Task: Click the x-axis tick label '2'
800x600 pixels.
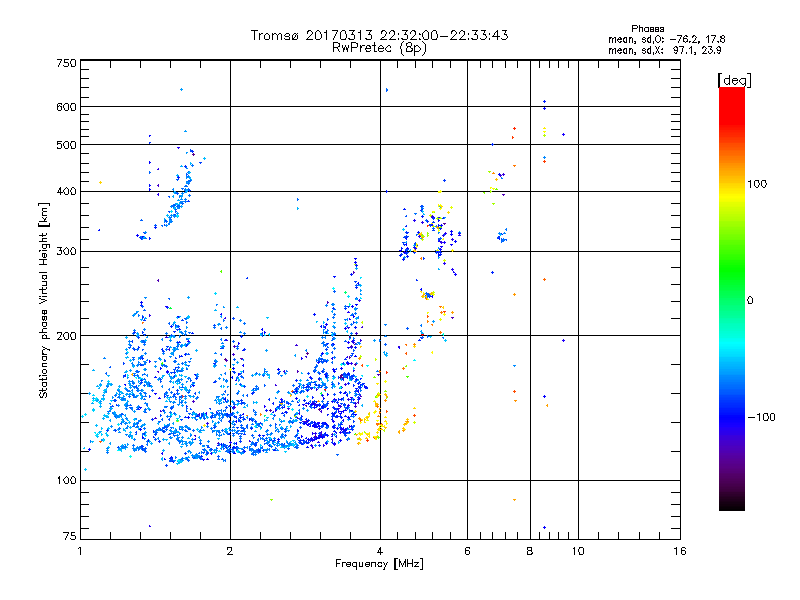Action: (x=230, y=551)
